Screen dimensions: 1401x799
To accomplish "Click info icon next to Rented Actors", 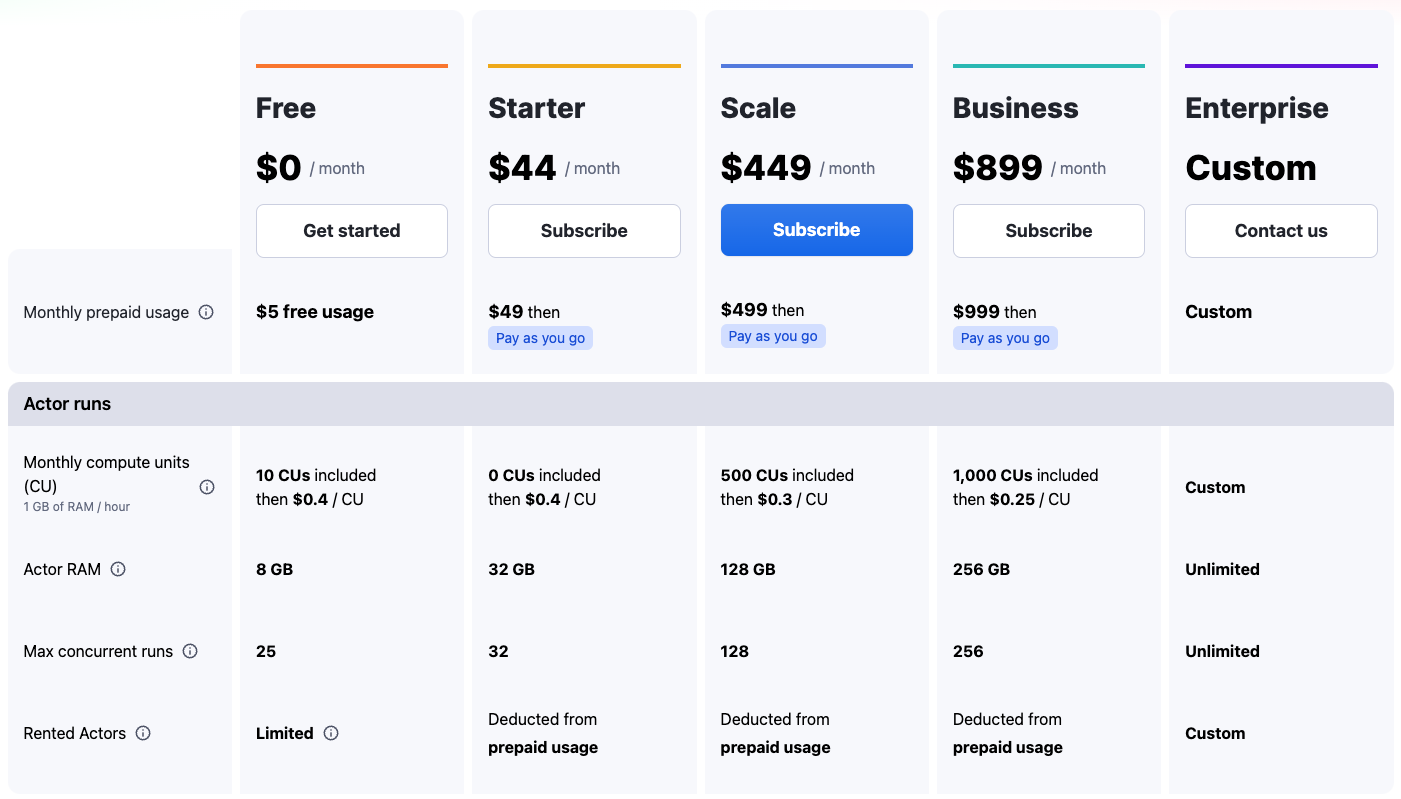I will click(143, 733).
